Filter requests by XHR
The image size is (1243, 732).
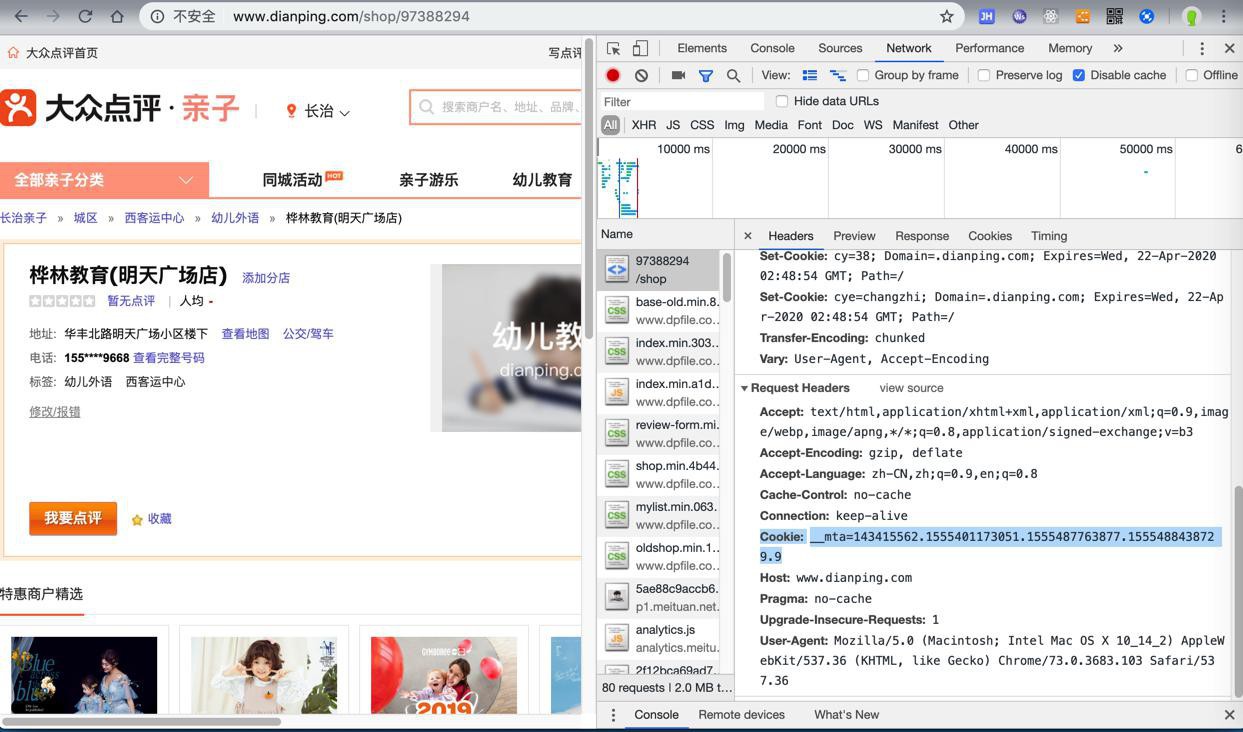click(644, 125)
